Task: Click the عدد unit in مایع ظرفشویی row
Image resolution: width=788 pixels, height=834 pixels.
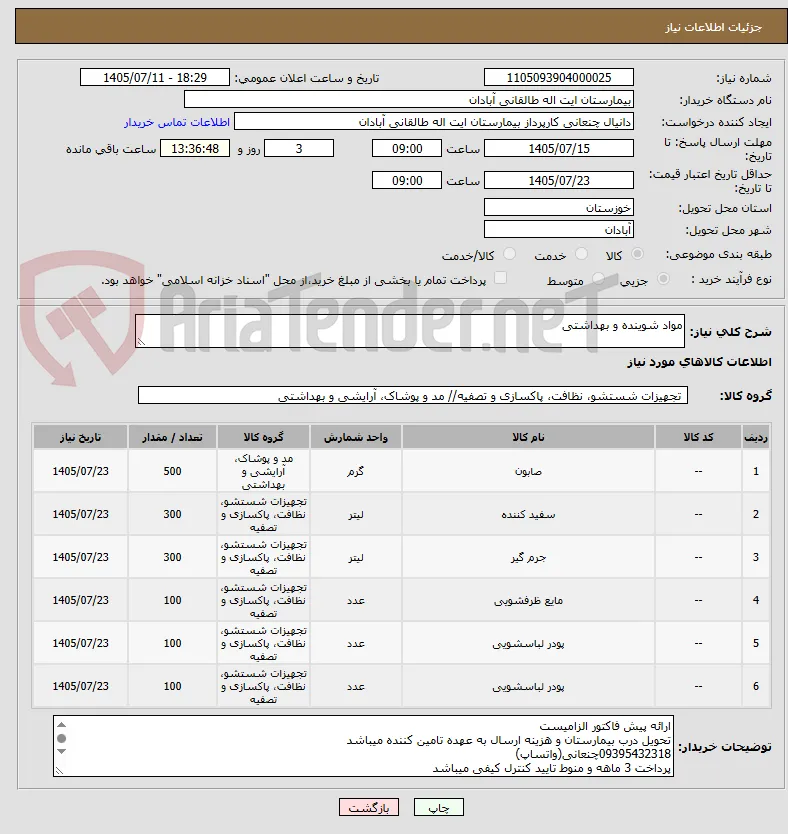Action: click(356, 601)
